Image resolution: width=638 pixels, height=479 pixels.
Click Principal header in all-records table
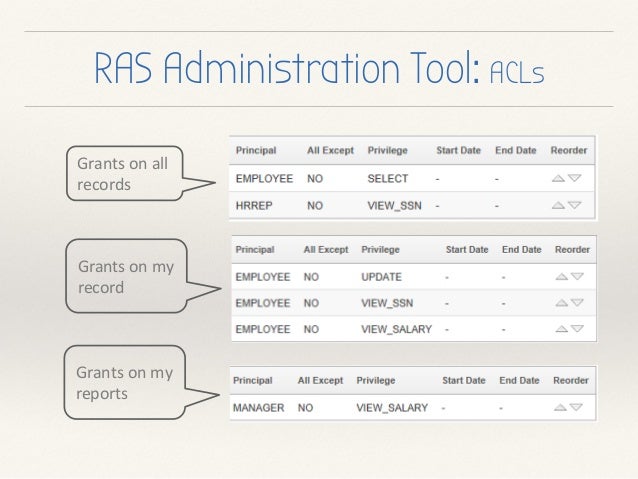[x=256, y=151]
